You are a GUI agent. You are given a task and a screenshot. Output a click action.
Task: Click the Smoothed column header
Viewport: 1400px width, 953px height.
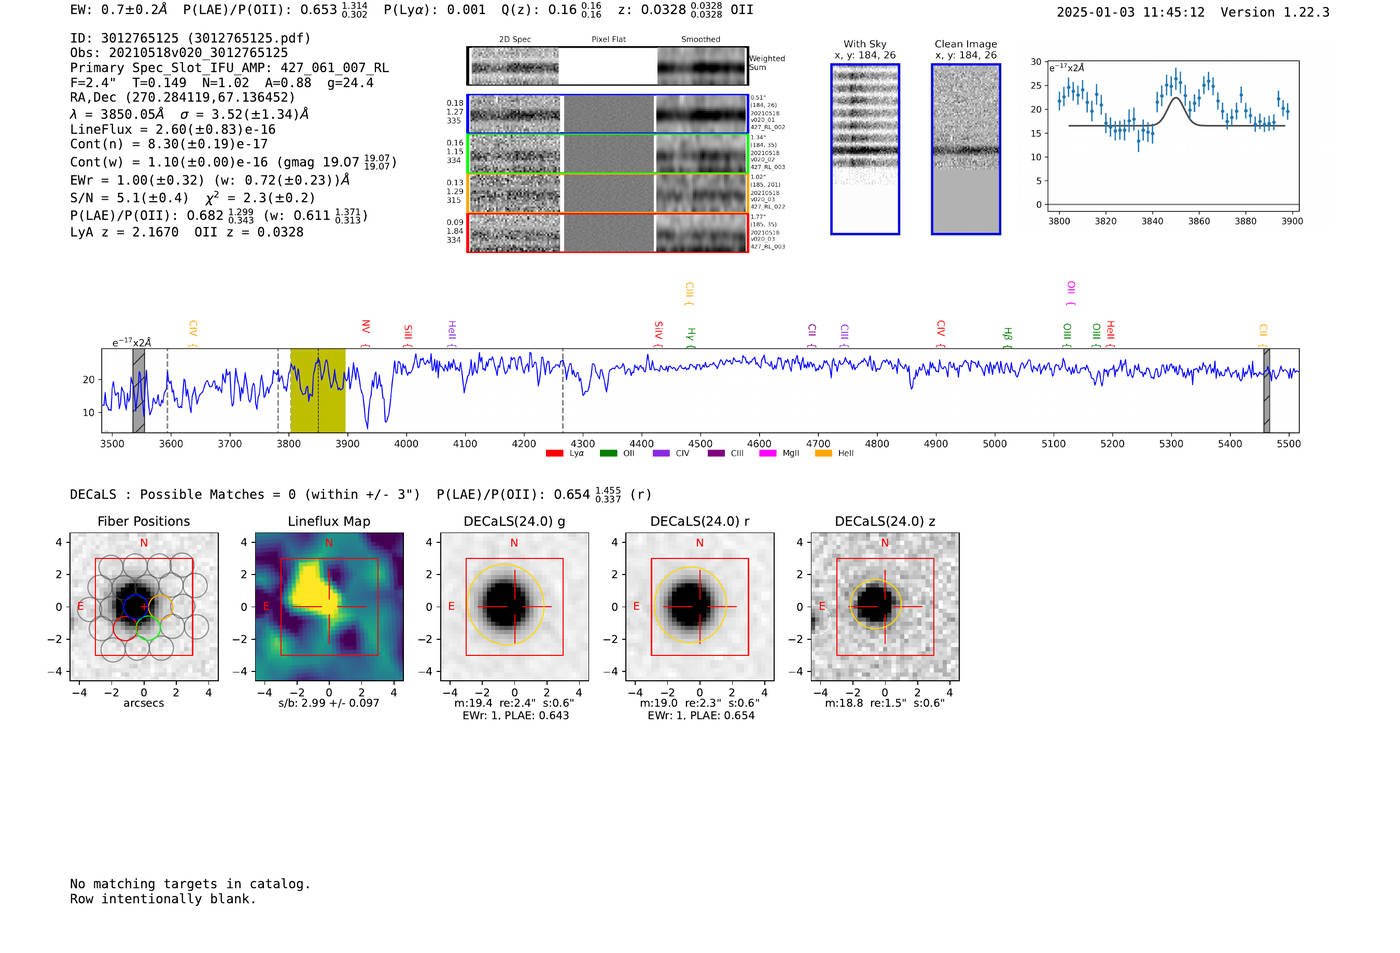point(701,40)
